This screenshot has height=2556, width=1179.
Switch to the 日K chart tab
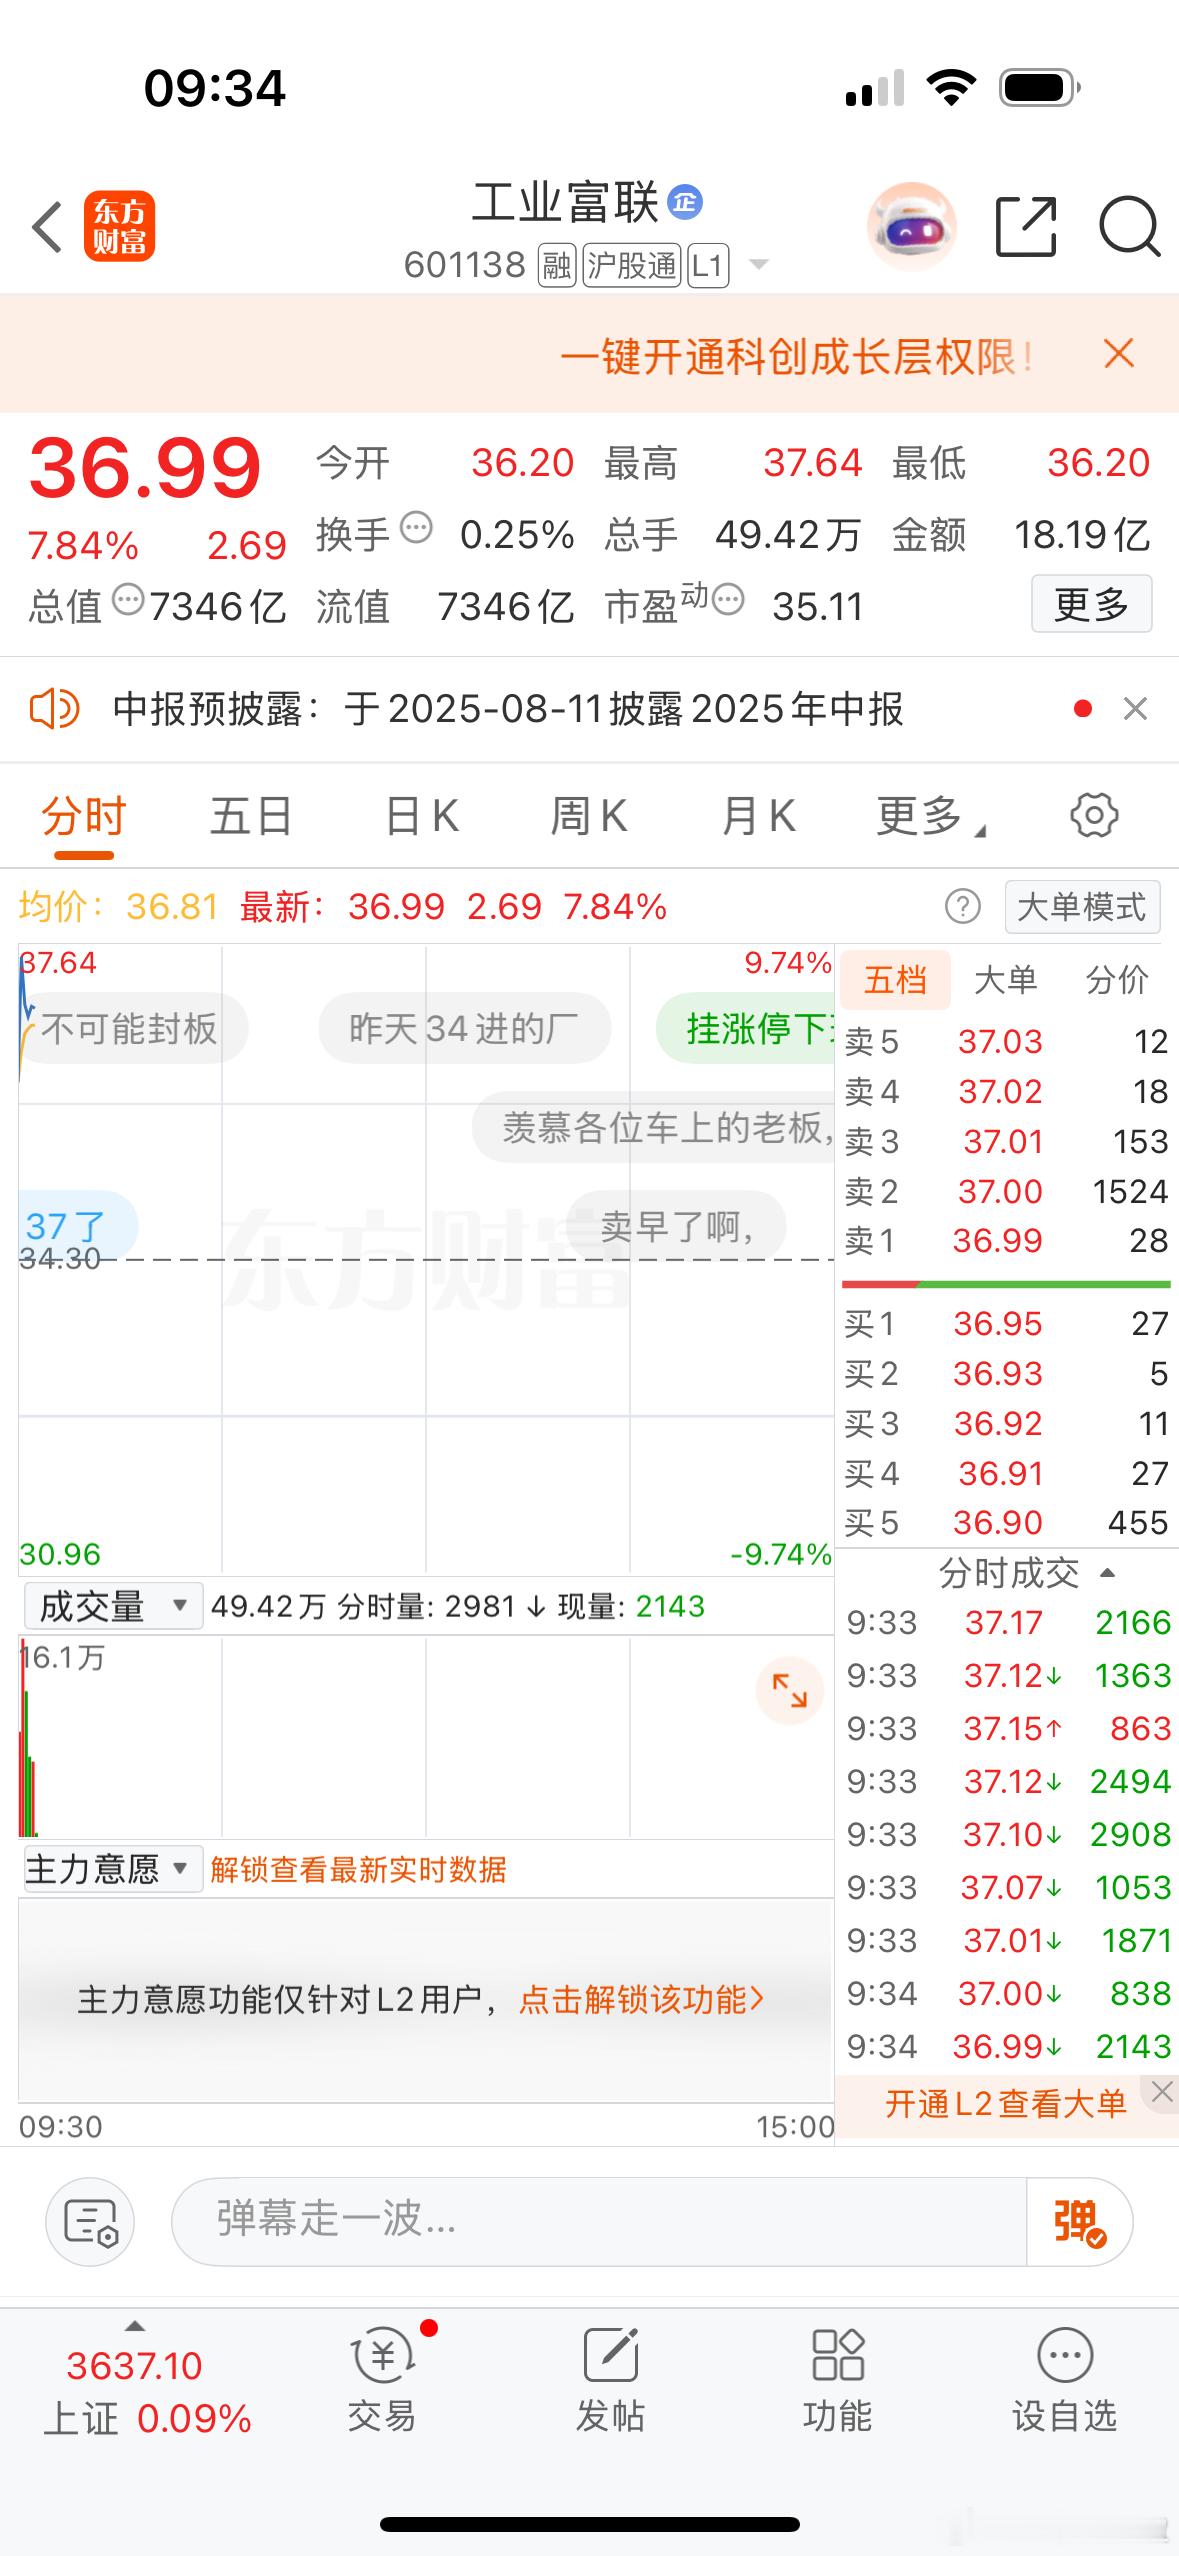[x=422, y=816]
